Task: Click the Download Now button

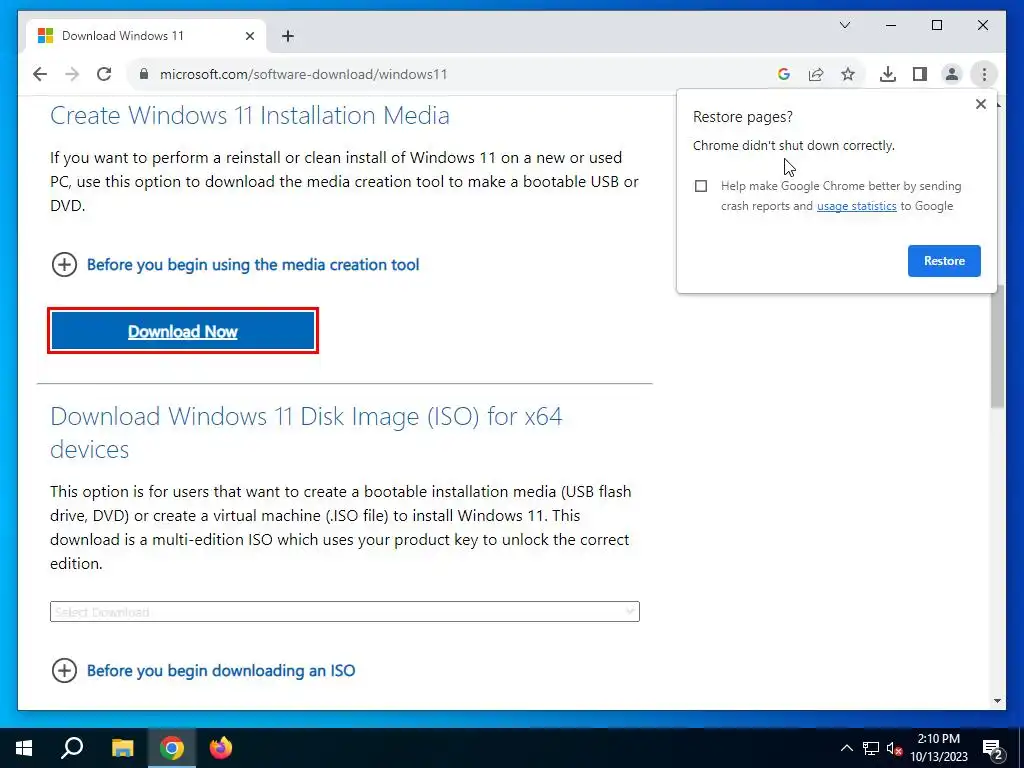Action: (183, 331)
